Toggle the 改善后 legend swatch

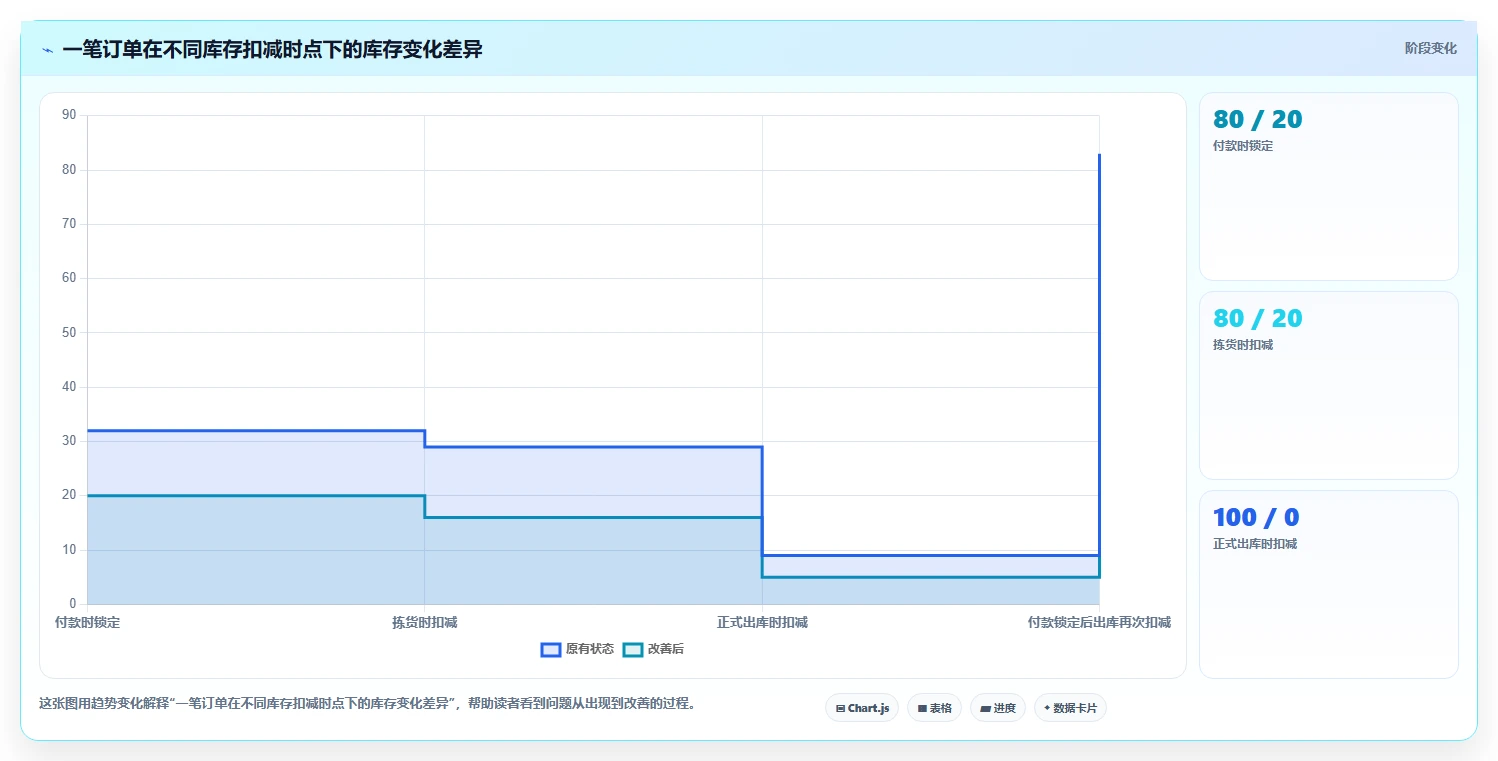[x=633, y=650]
